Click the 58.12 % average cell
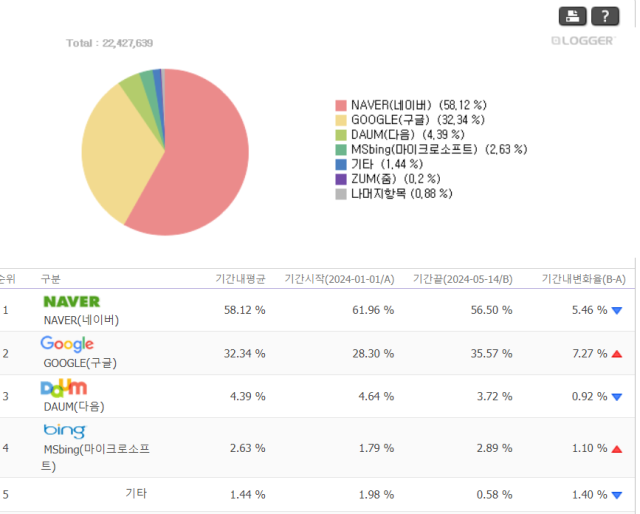640x514 pixels. (244, 310)
